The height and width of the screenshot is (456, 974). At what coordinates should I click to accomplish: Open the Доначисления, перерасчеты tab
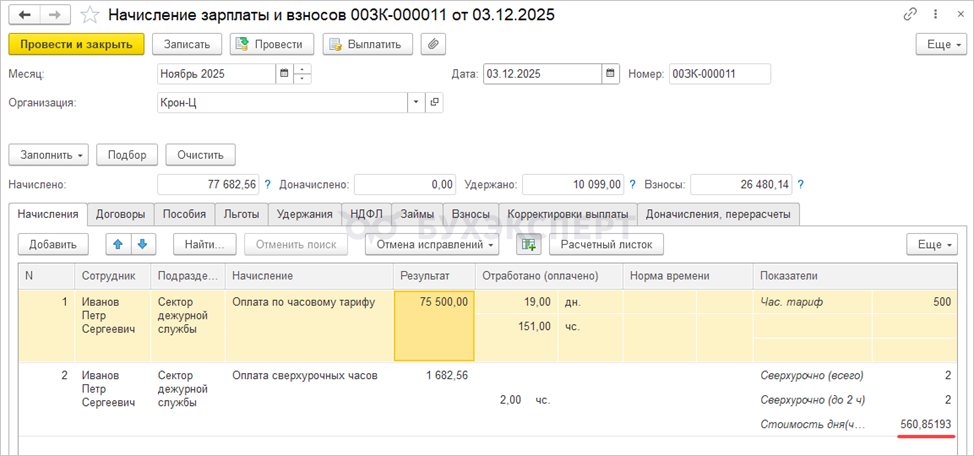(718, 214)
